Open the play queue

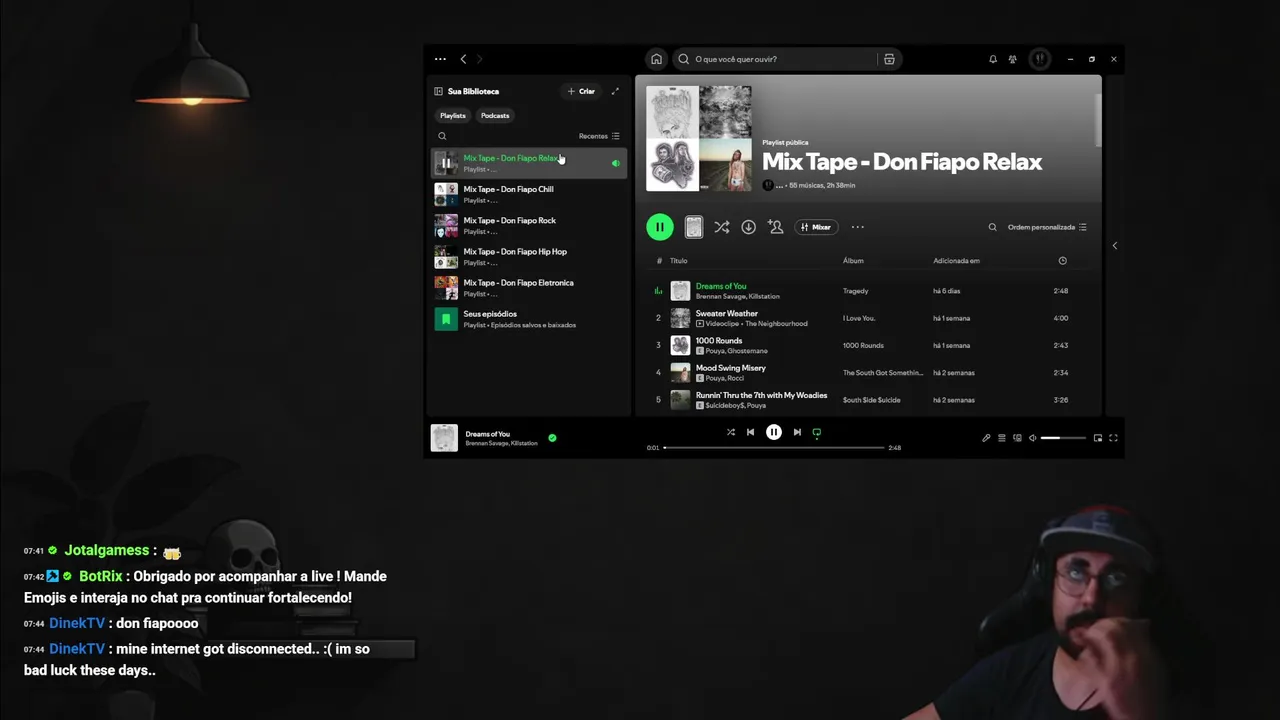pyautogui.click(x=1002, y=438)
